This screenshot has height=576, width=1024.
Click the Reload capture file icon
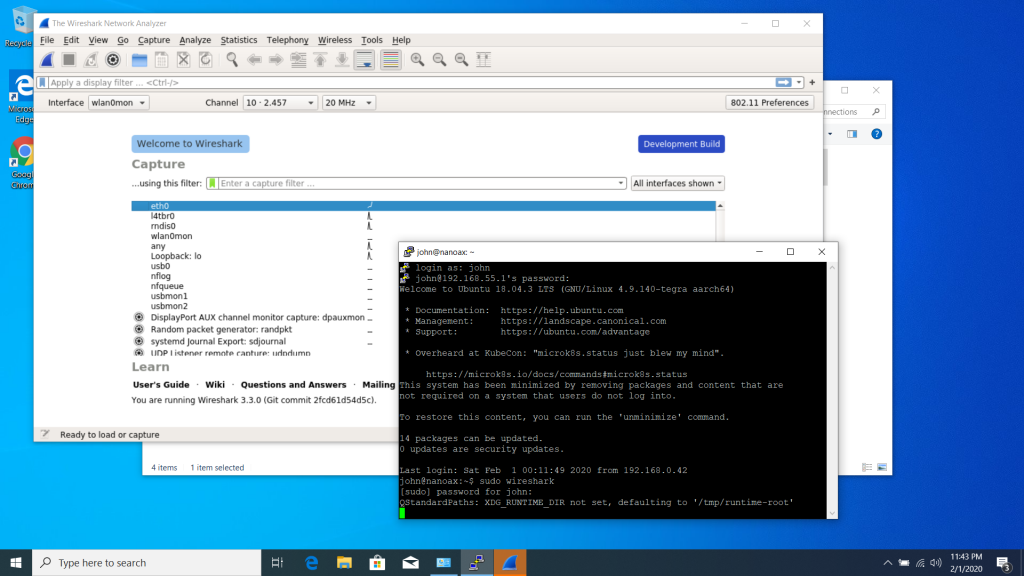(x=206, y=60)
